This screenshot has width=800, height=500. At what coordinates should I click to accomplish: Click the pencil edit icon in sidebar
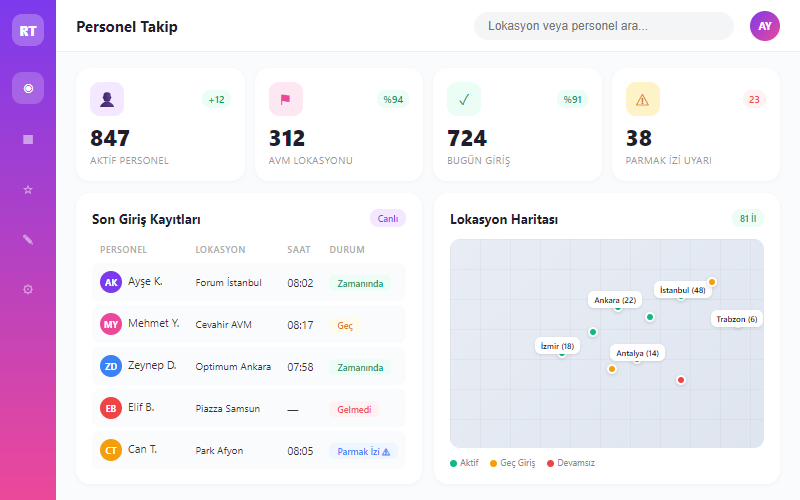pos(28,239)
